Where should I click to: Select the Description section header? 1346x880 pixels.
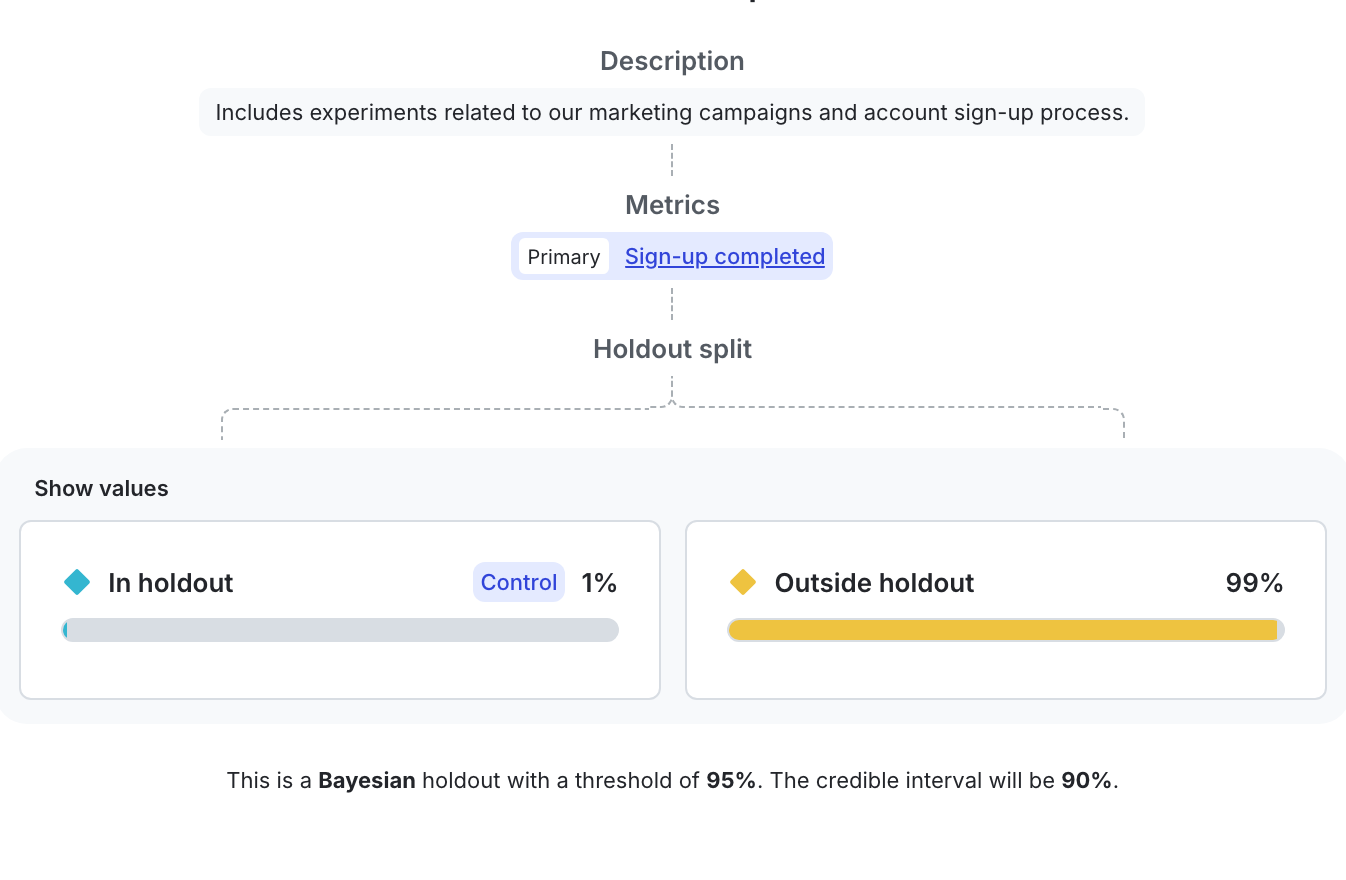tap(671, 61)
